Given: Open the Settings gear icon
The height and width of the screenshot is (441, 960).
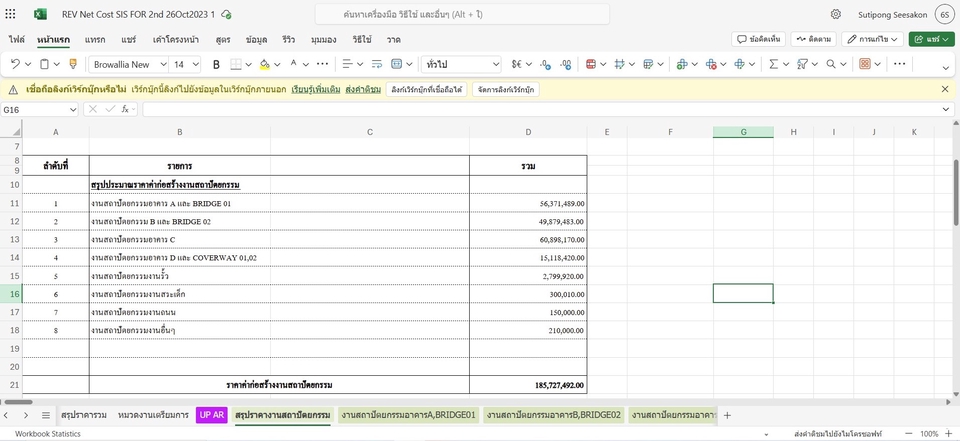Looking at the screenshot, I should [x=835, y=14].
